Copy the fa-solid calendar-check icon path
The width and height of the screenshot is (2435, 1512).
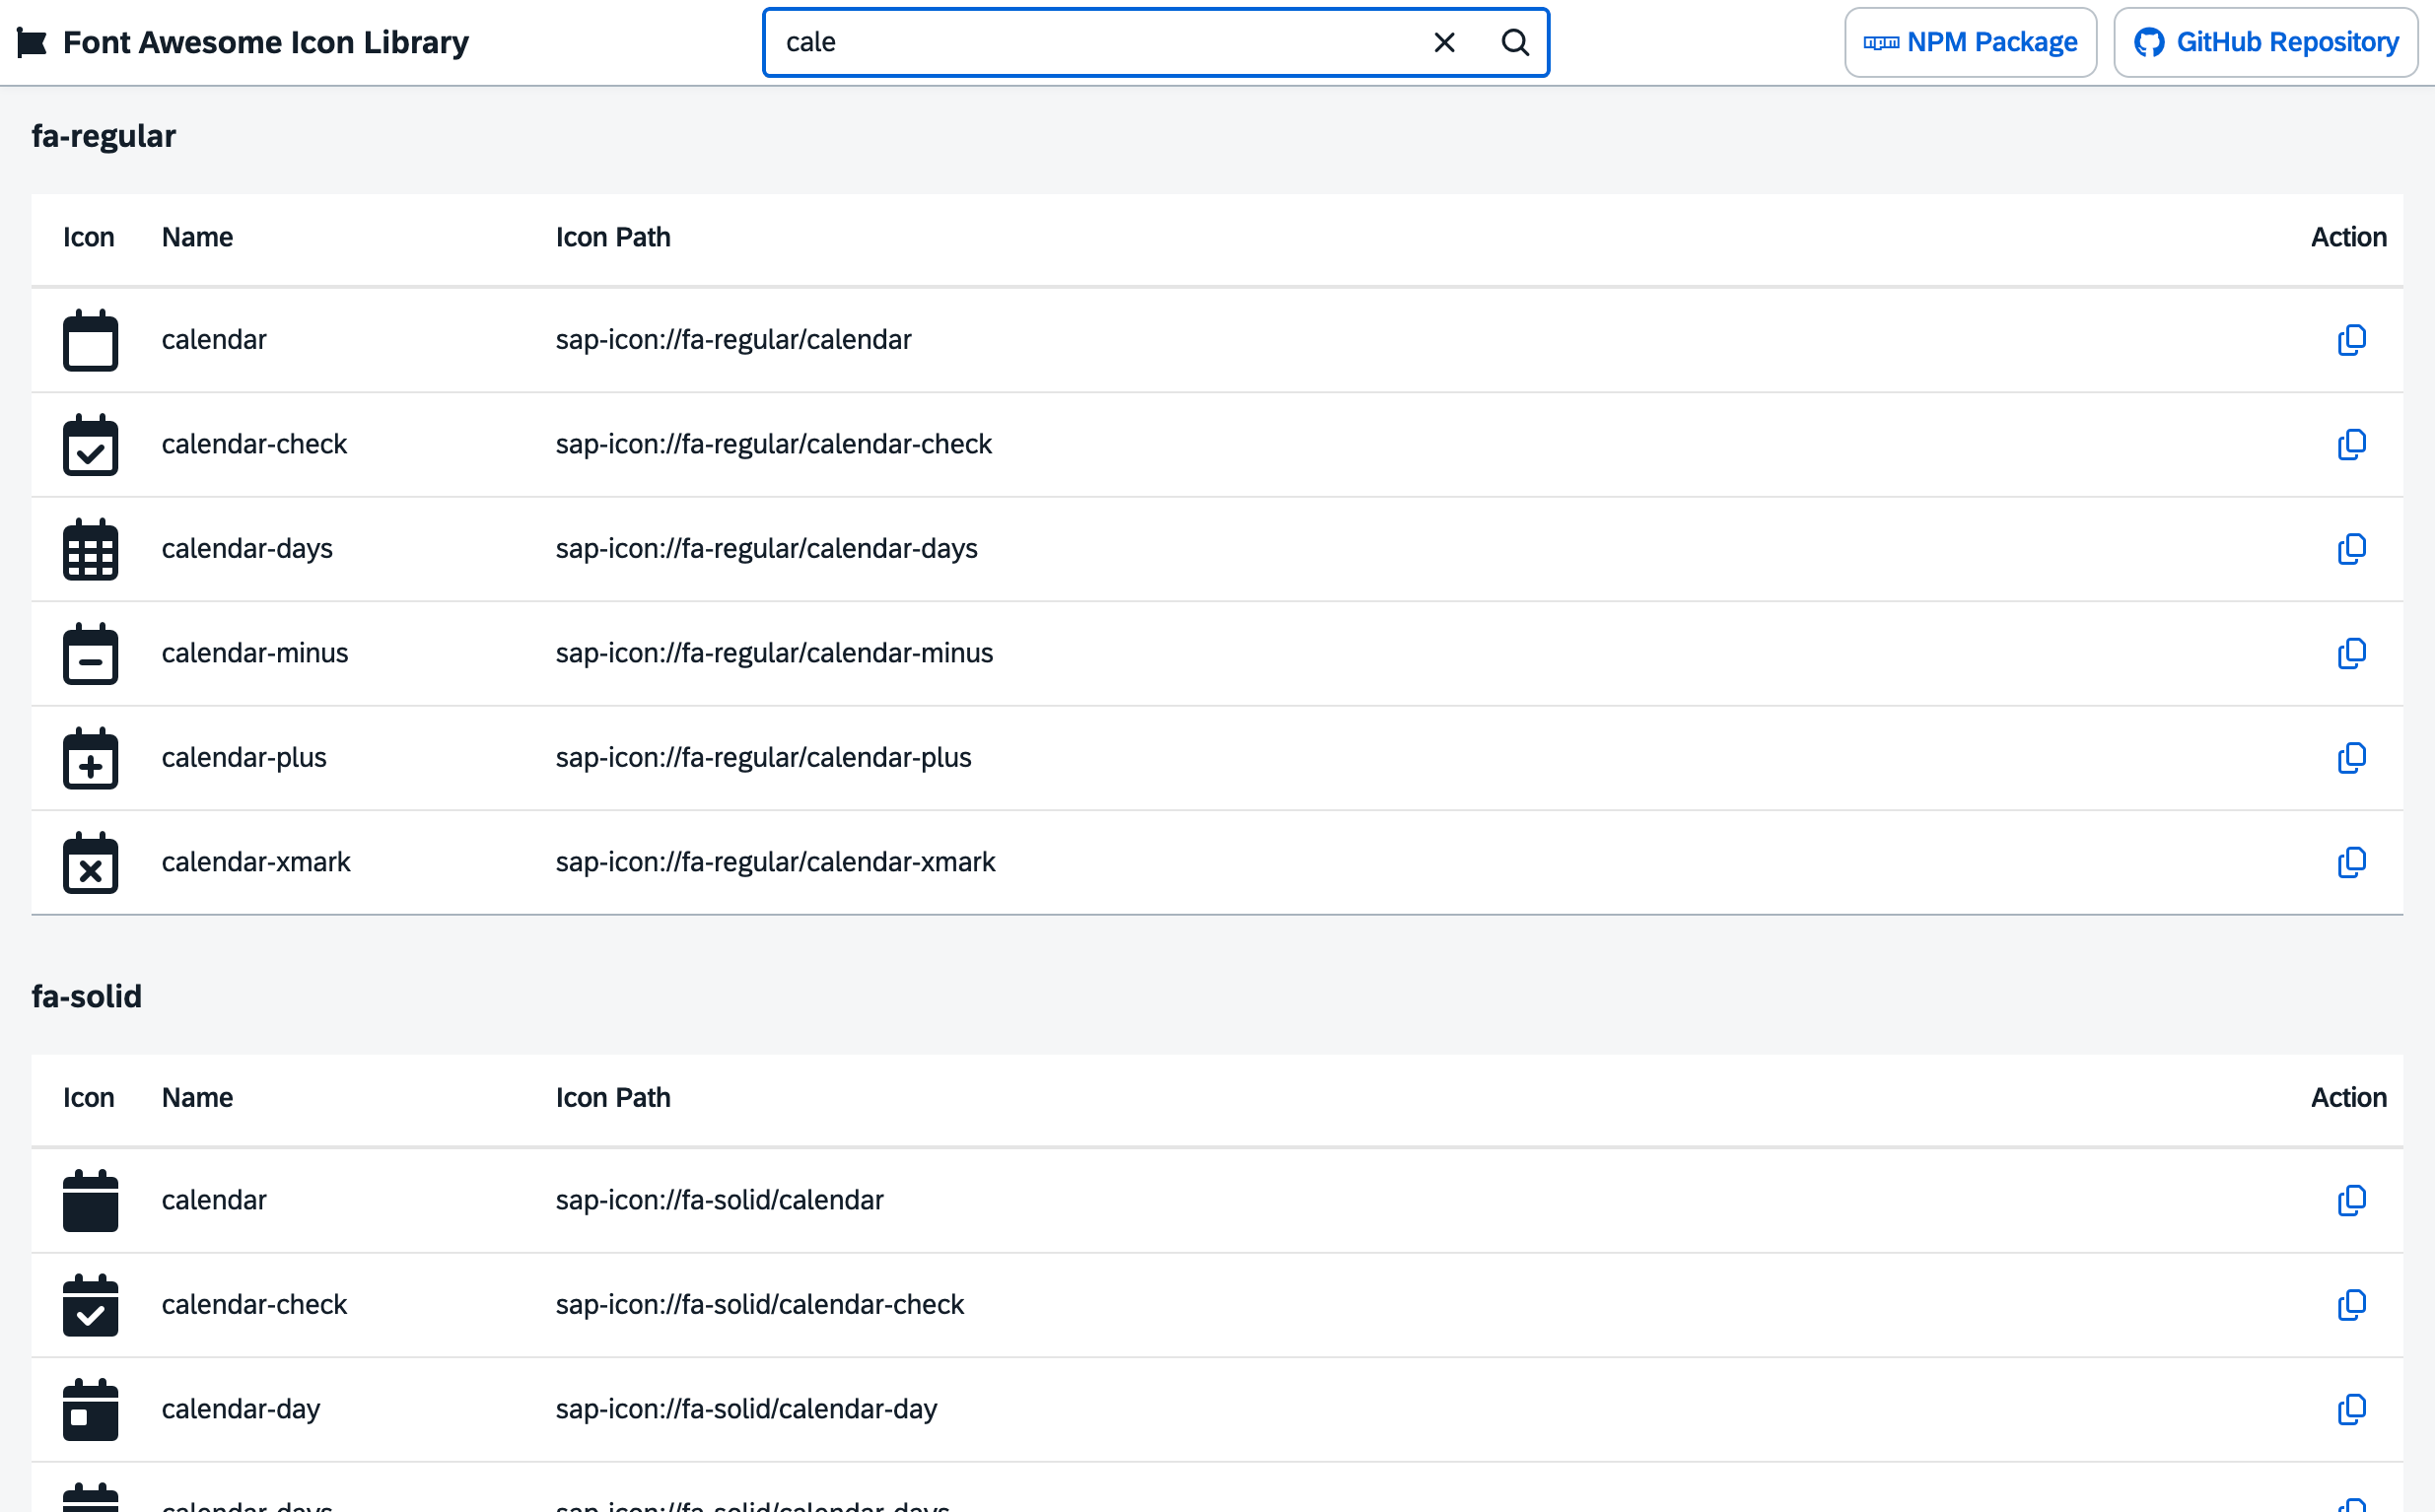tap(2351, 1305)
